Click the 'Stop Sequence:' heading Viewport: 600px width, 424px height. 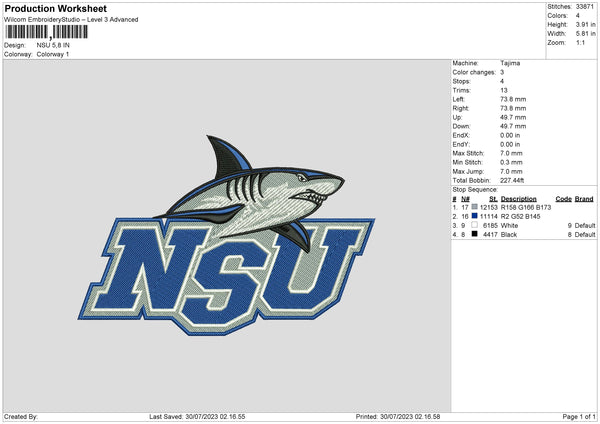coord(475,190)
